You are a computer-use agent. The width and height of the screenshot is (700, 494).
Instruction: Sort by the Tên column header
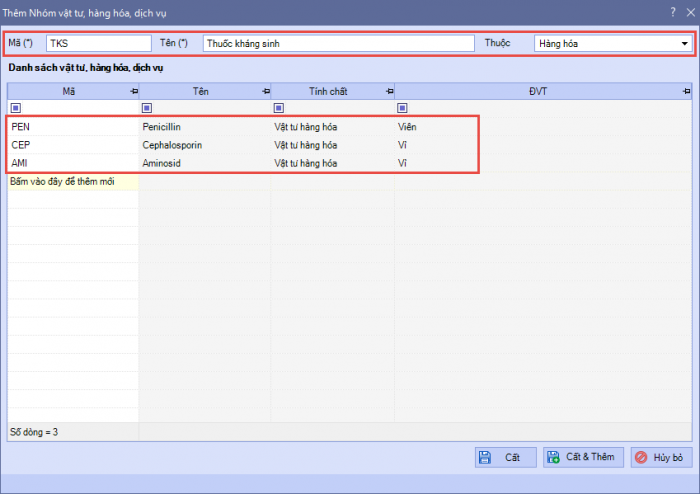click(x=201, y=91)
